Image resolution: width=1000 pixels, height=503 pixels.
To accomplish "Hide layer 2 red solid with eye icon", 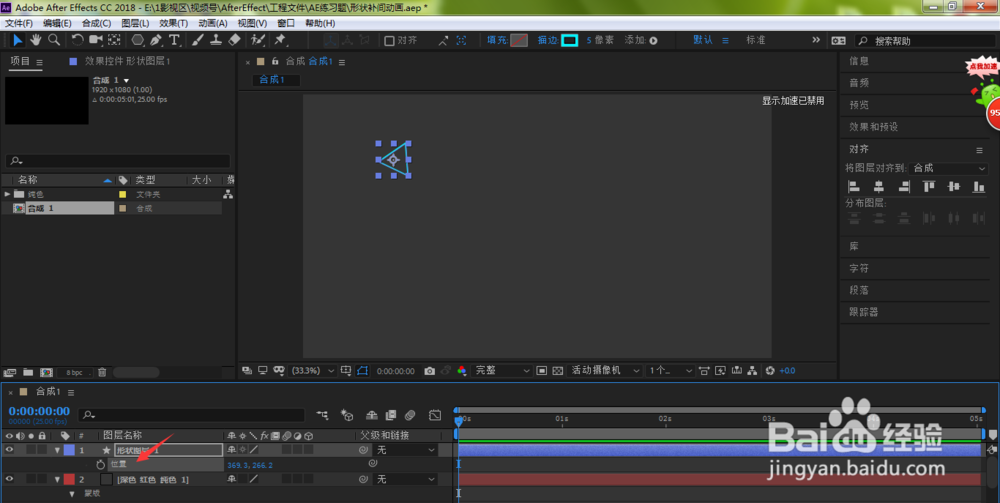I will [9, 479].
